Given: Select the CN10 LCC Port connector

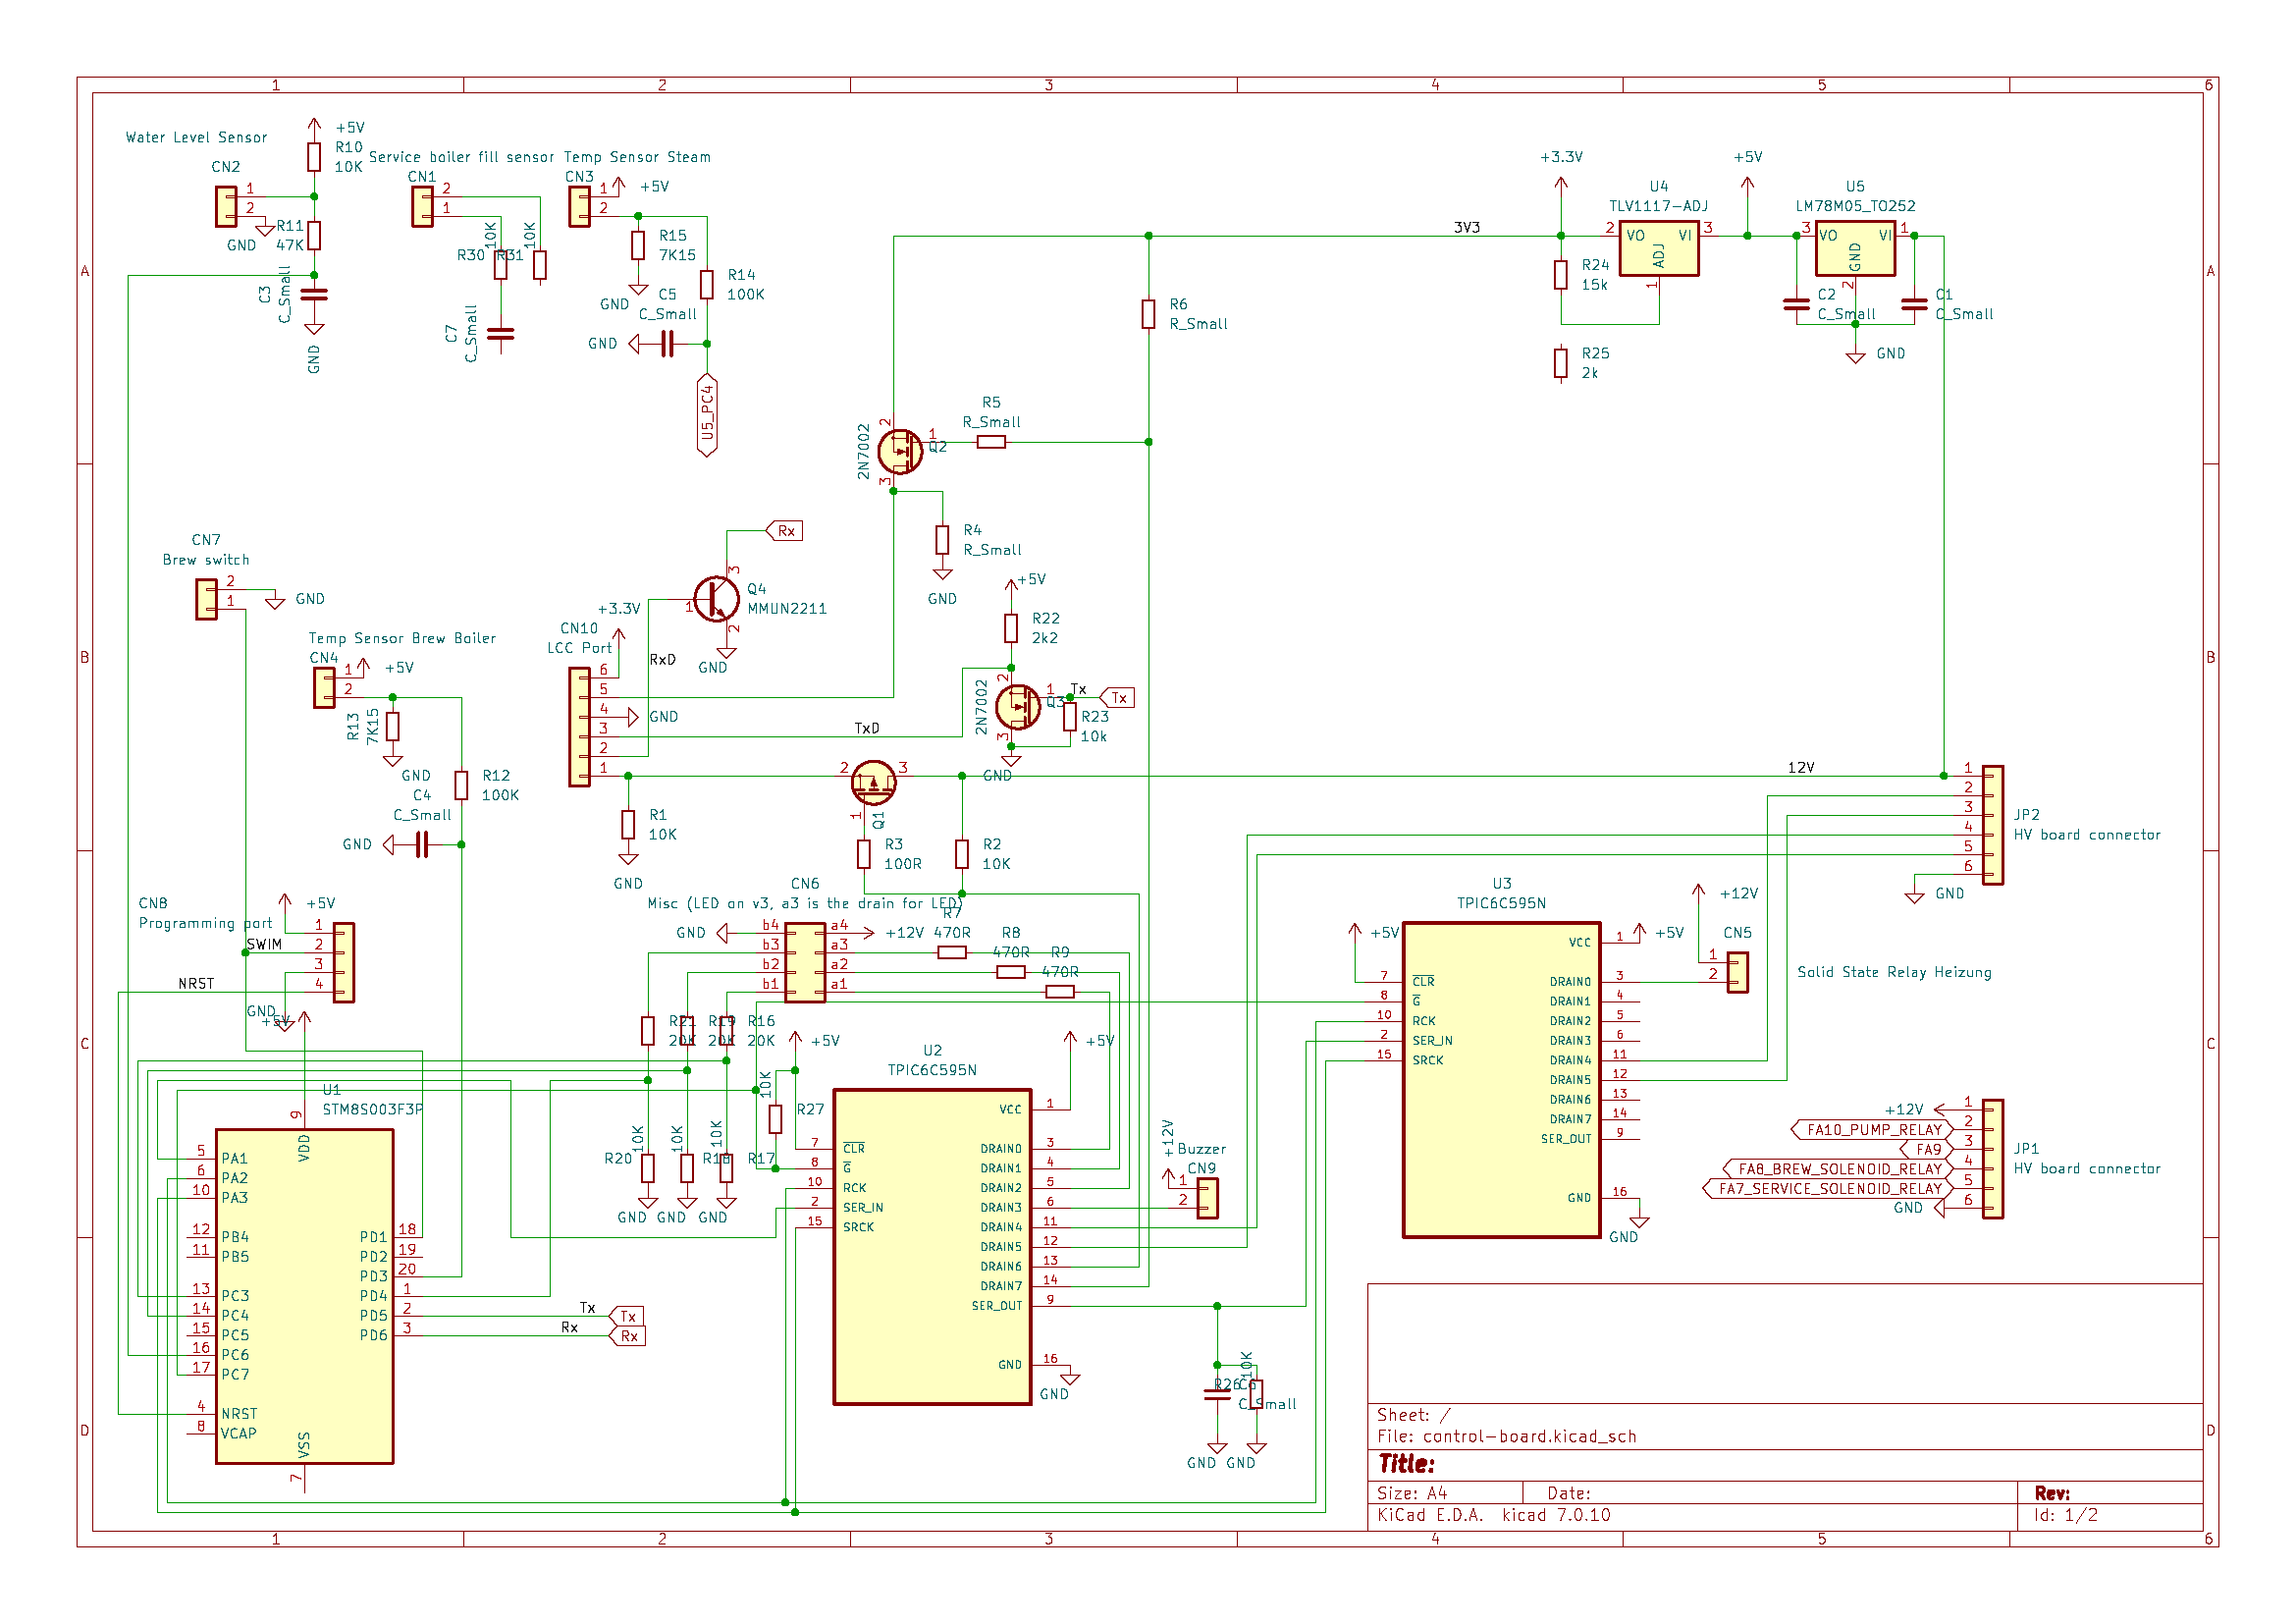Looking at the screenshot, I should point(579,727).
